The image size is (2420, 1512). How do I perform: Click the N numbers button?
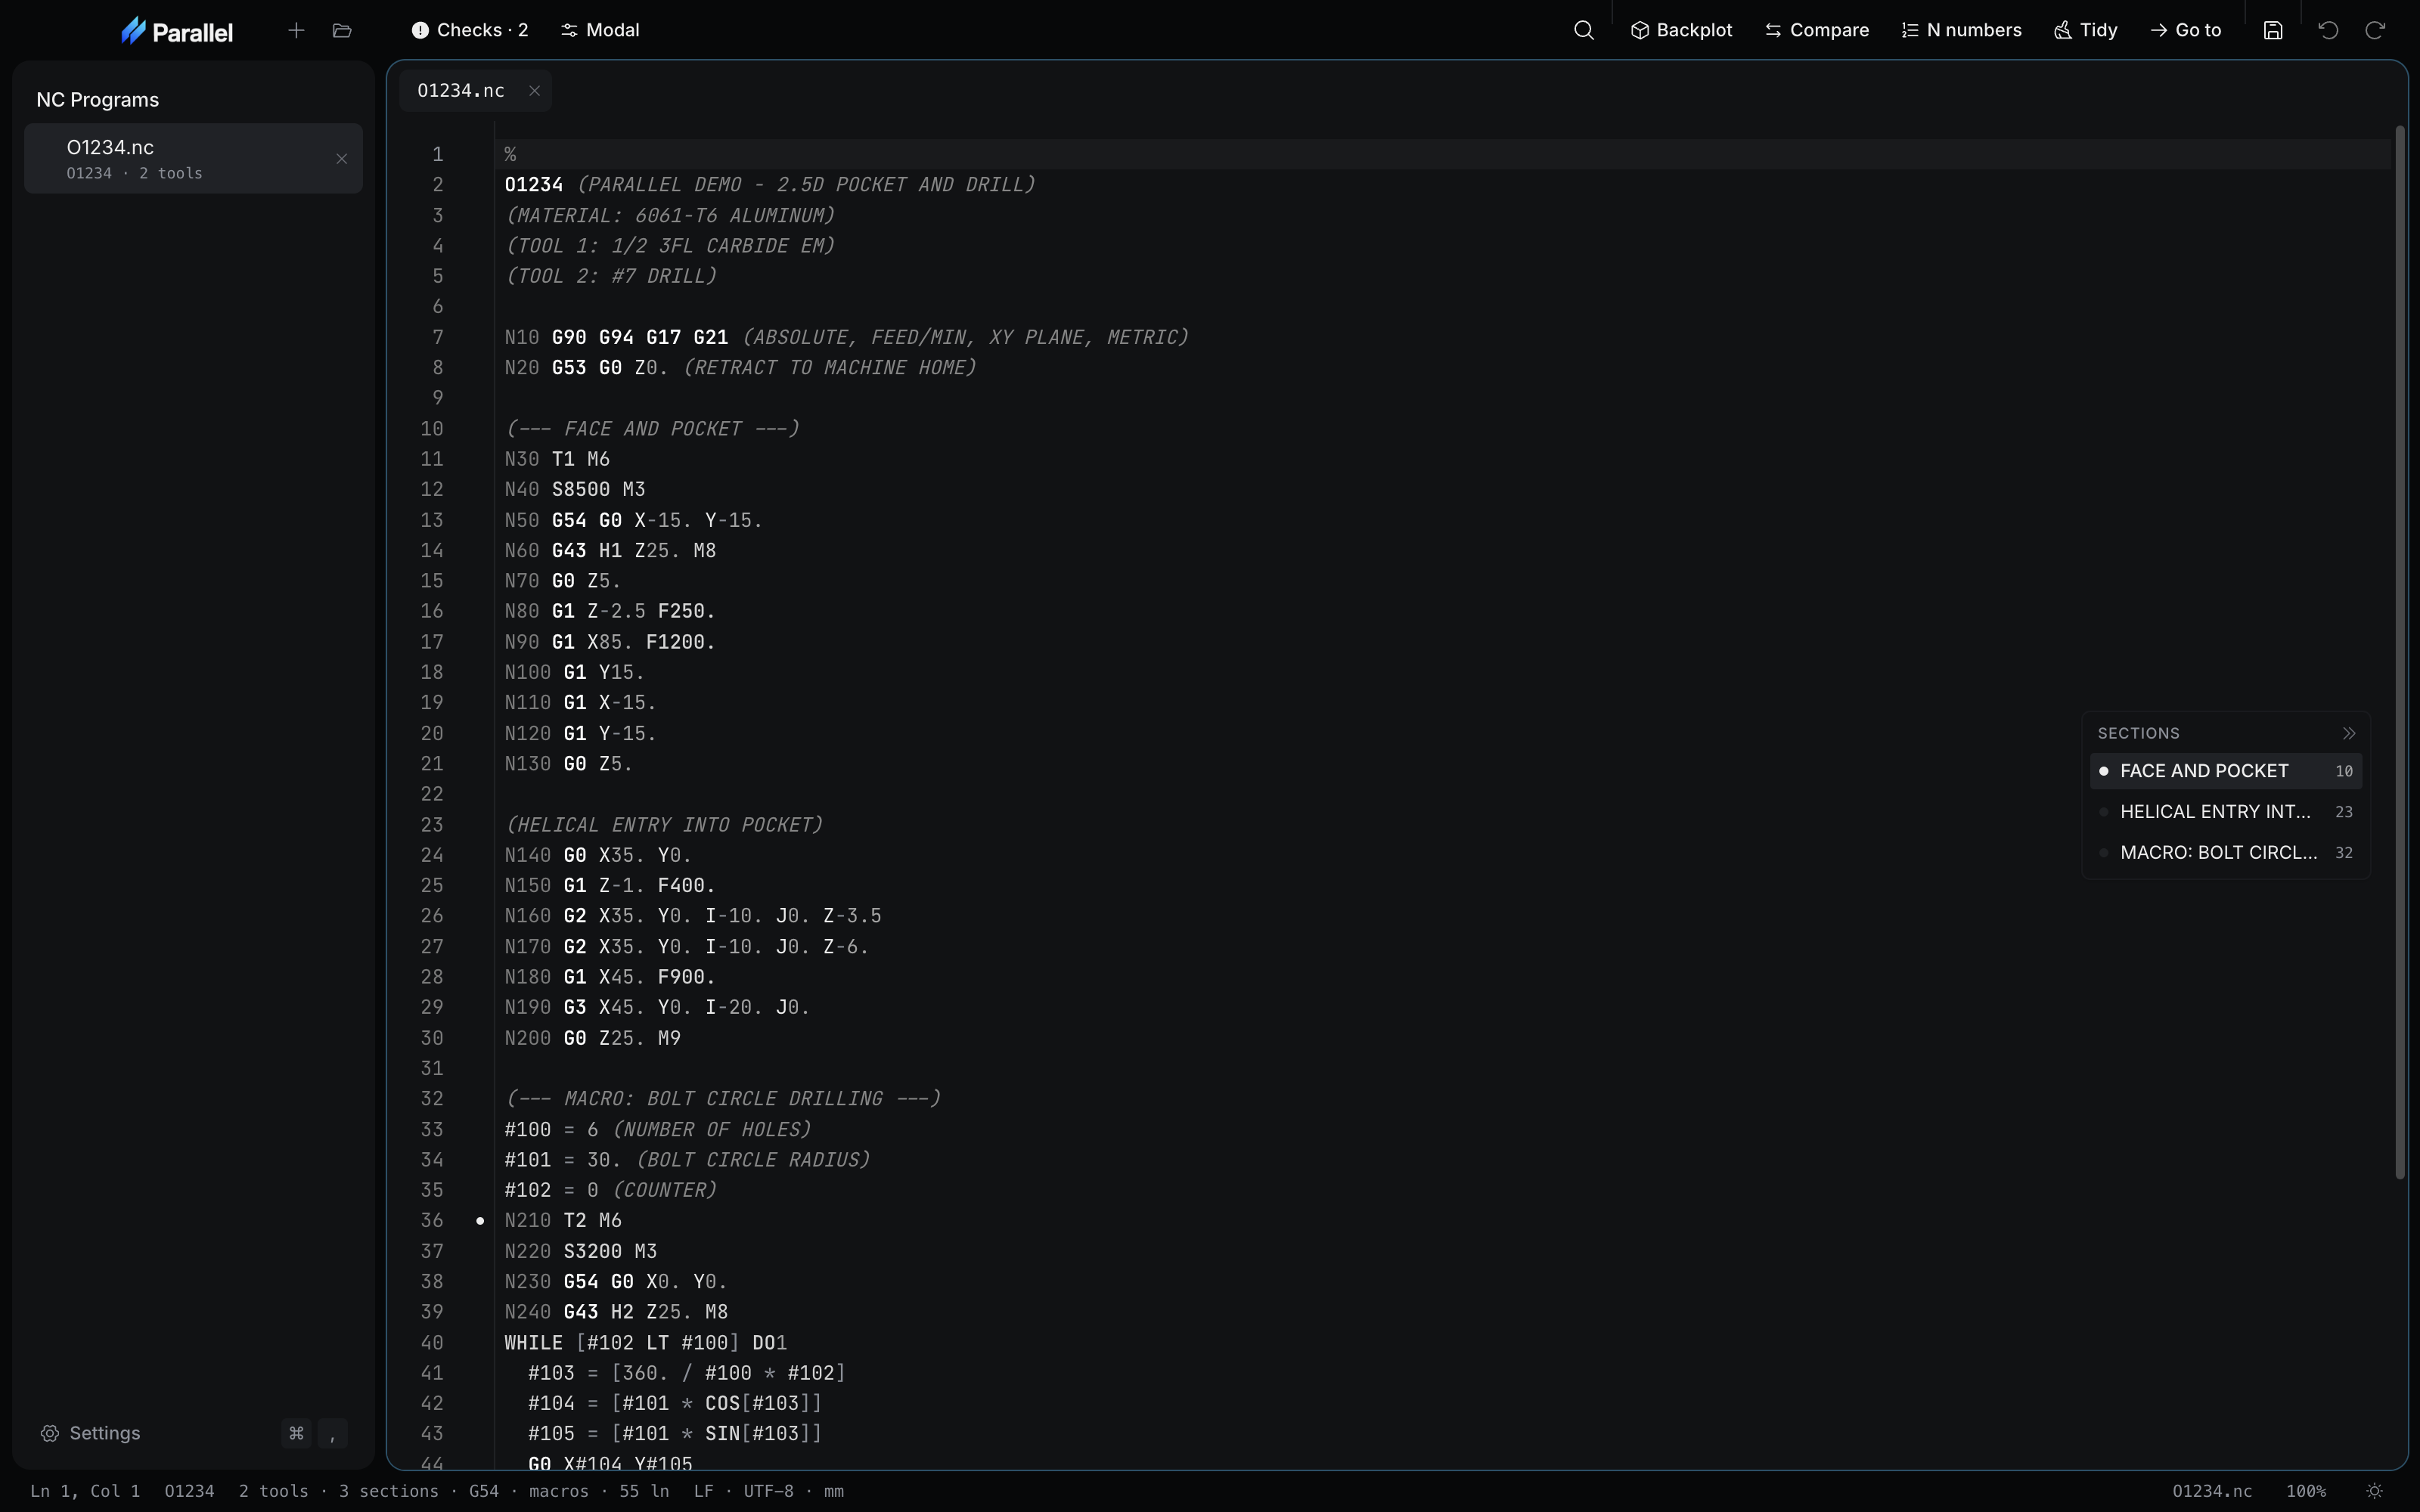click(1961, 30)
